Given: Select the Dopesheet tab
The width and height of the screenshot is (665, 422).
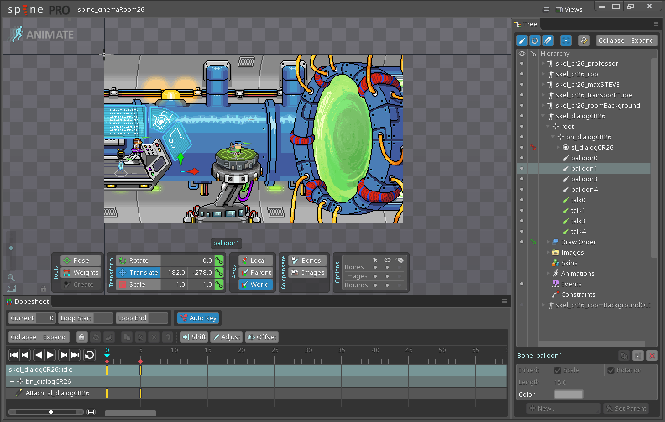Looking at the screenshot, I should 28,302.
